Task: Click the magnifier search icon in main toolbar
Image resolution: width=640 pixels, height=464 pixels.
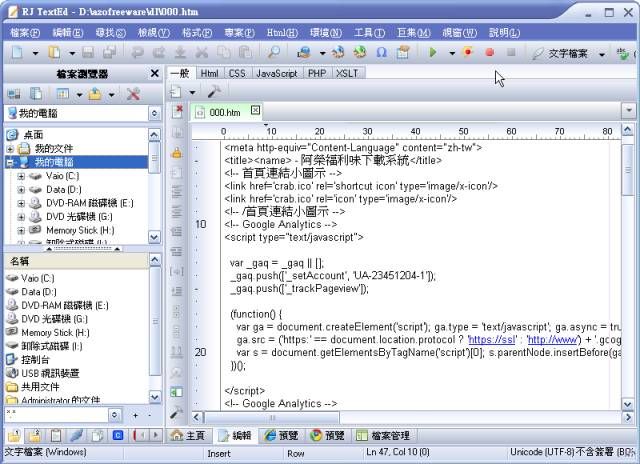Action: click(x=273, y=52)
